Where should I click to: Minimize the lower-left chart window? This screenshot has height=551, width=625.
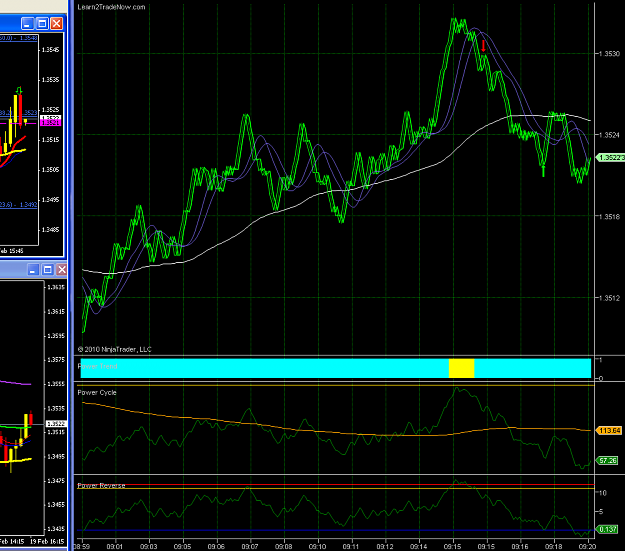tap(33, 270)
